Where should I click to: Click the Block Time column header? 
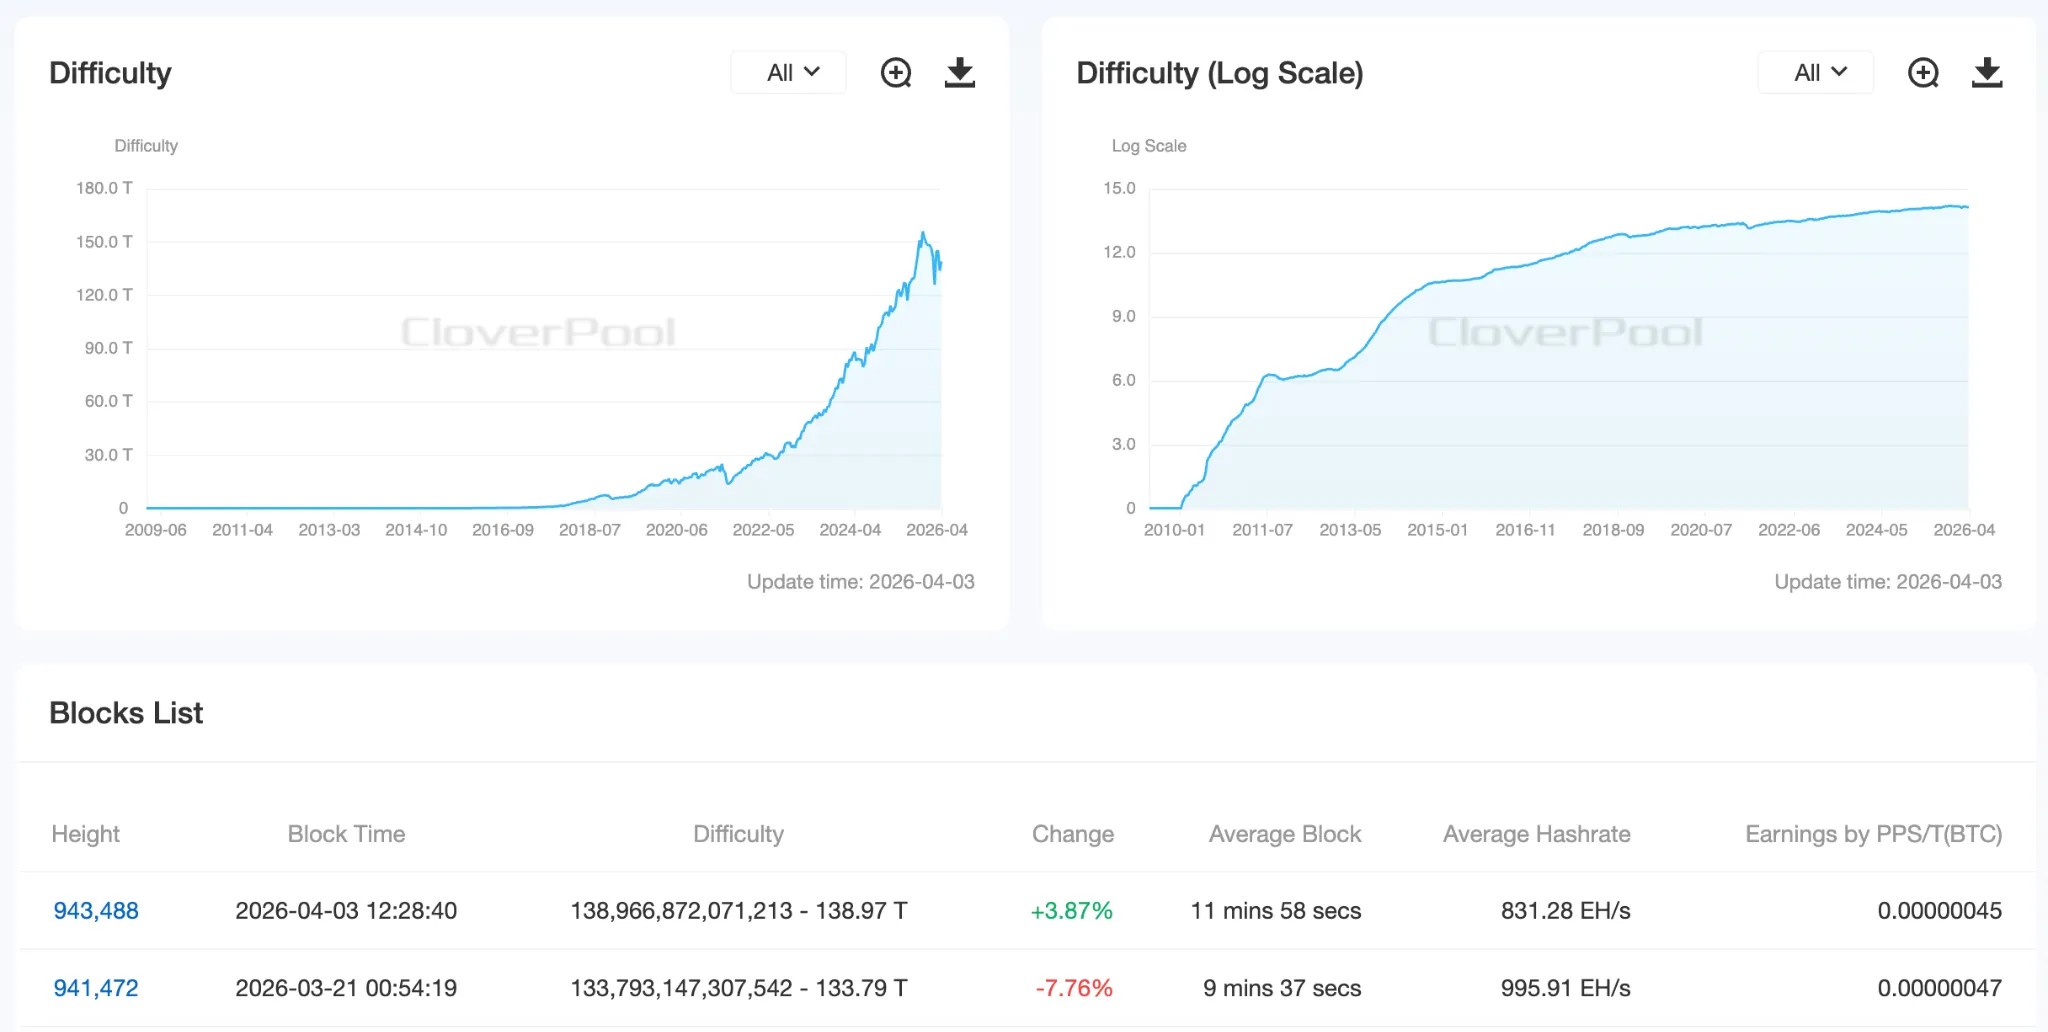(346, 834)
